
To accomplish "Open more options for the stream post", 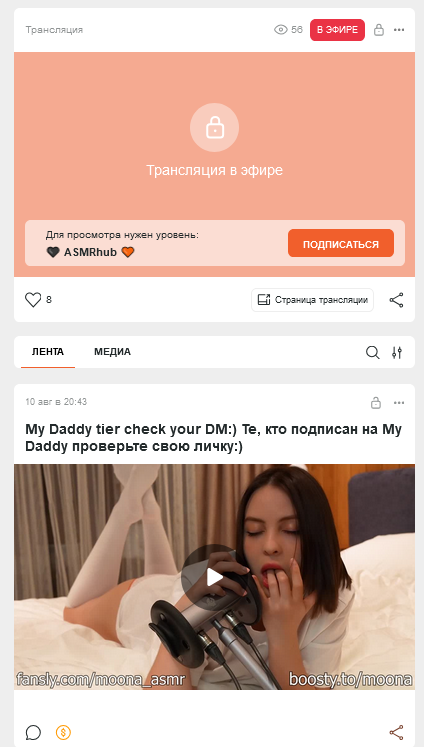I will click(x=399, y=30).
